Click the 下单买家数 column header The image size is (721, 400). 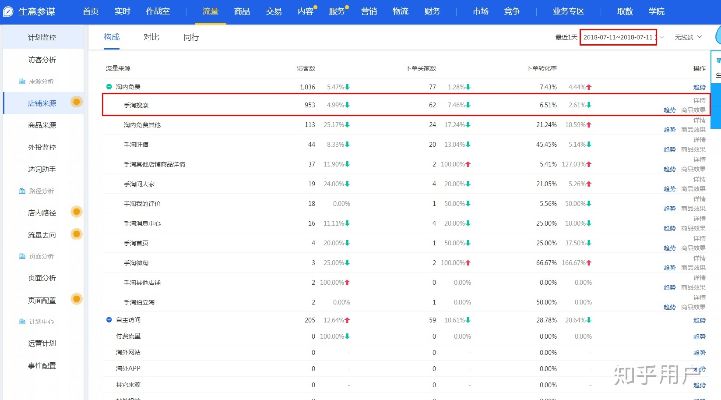[421, 68]
